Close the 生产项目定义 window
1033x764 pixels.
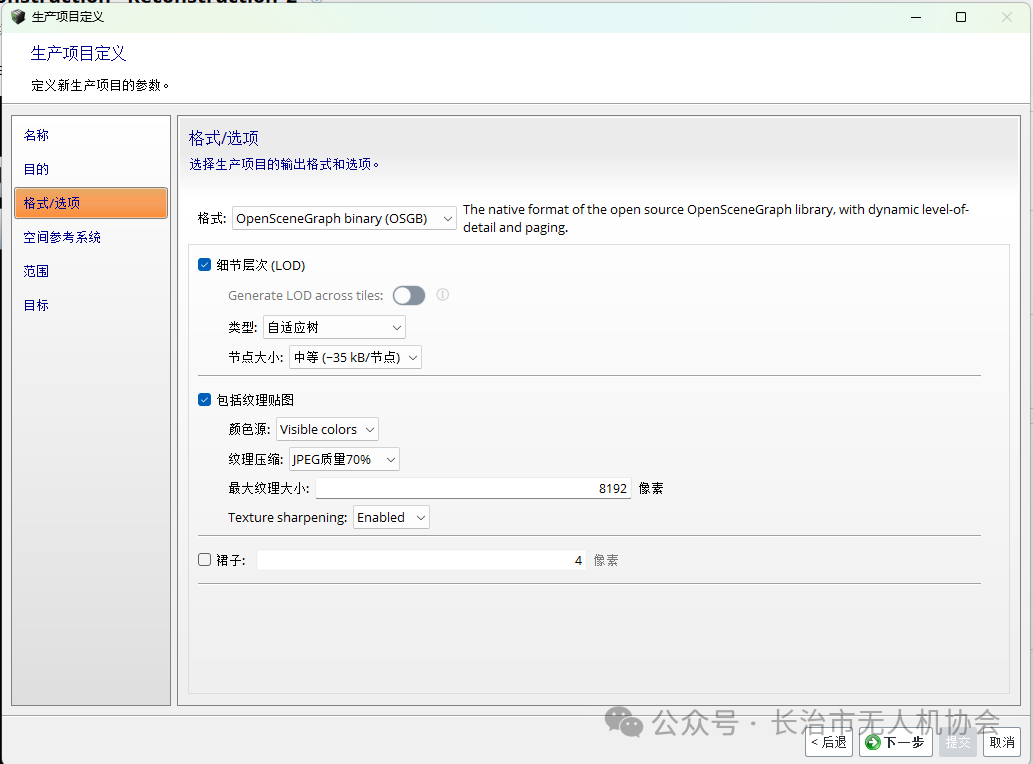(x=1007, y=17)
